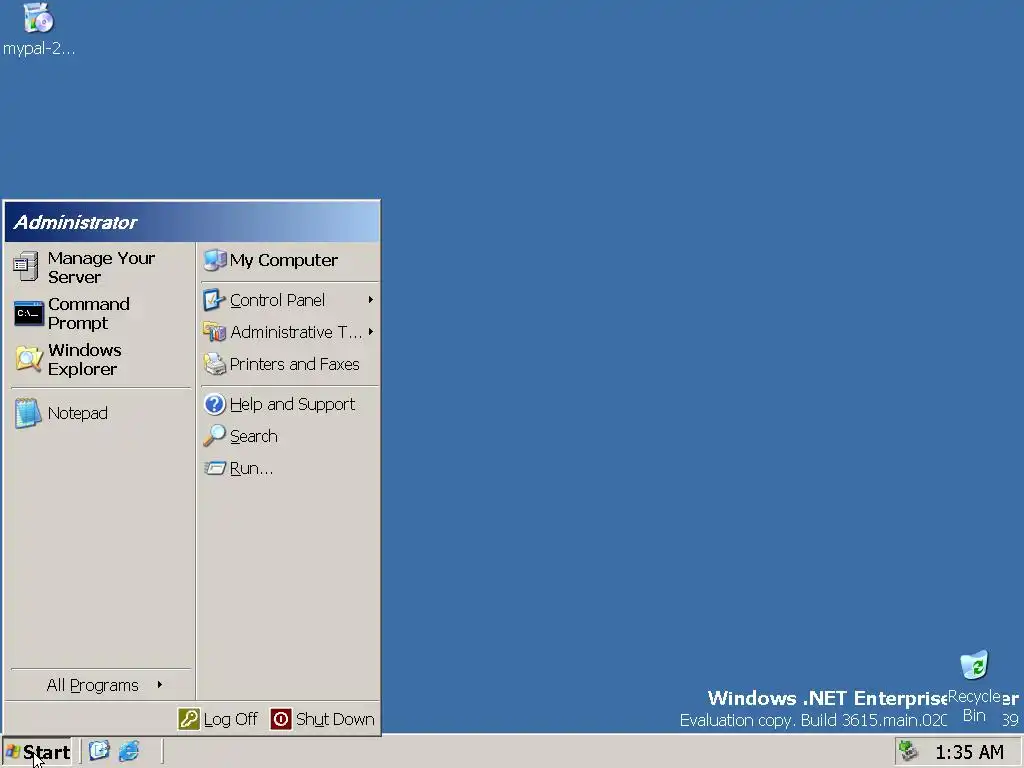Click the red Shut Down power icon
Image resolution: width=1024 pixels, height=768 pixels.
coord(281,719)
